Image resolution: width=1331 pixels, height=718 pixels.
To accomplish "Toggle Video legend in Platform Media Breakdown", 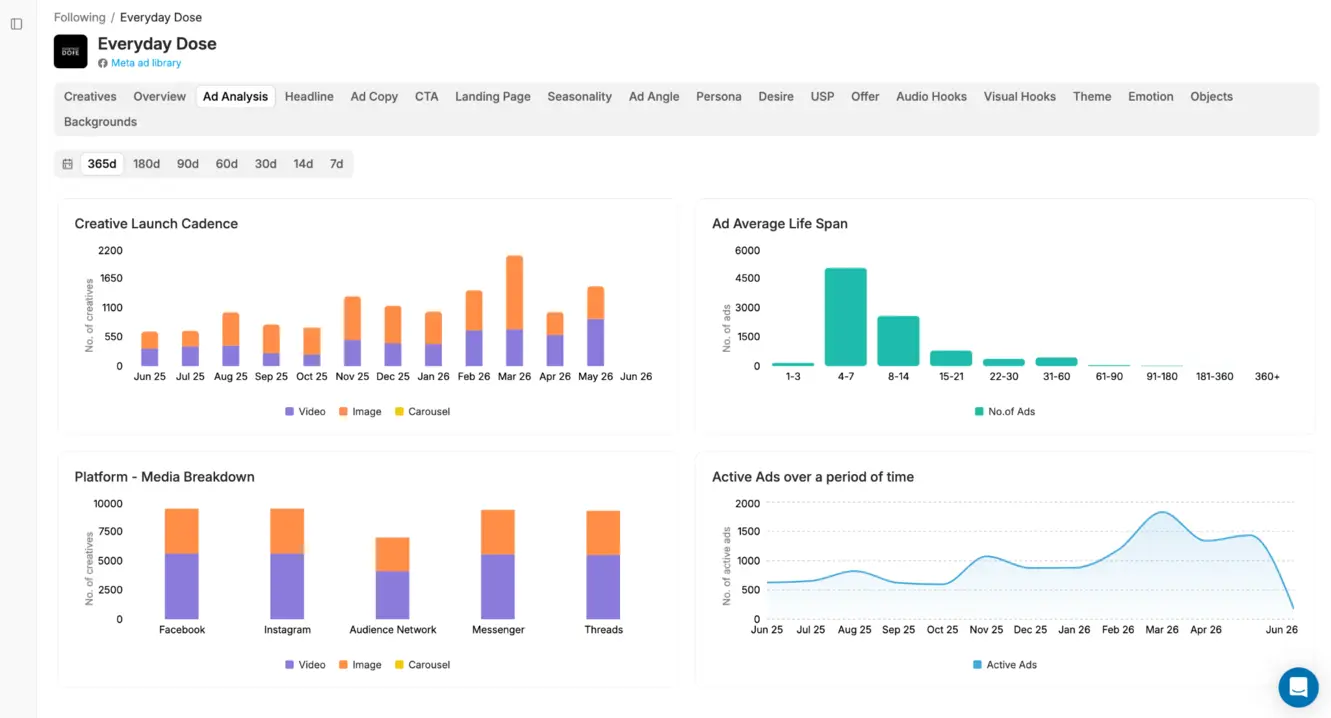I will (x=305, y=665).
